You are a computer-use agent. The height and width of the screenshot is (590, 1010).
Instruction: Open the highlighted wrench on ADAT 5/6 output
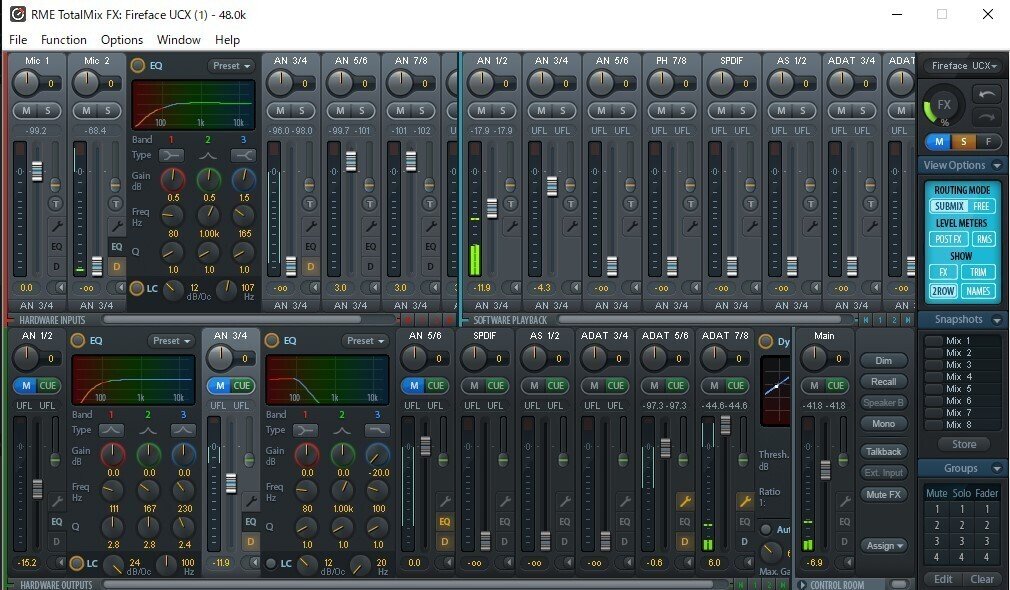(685, 500)
